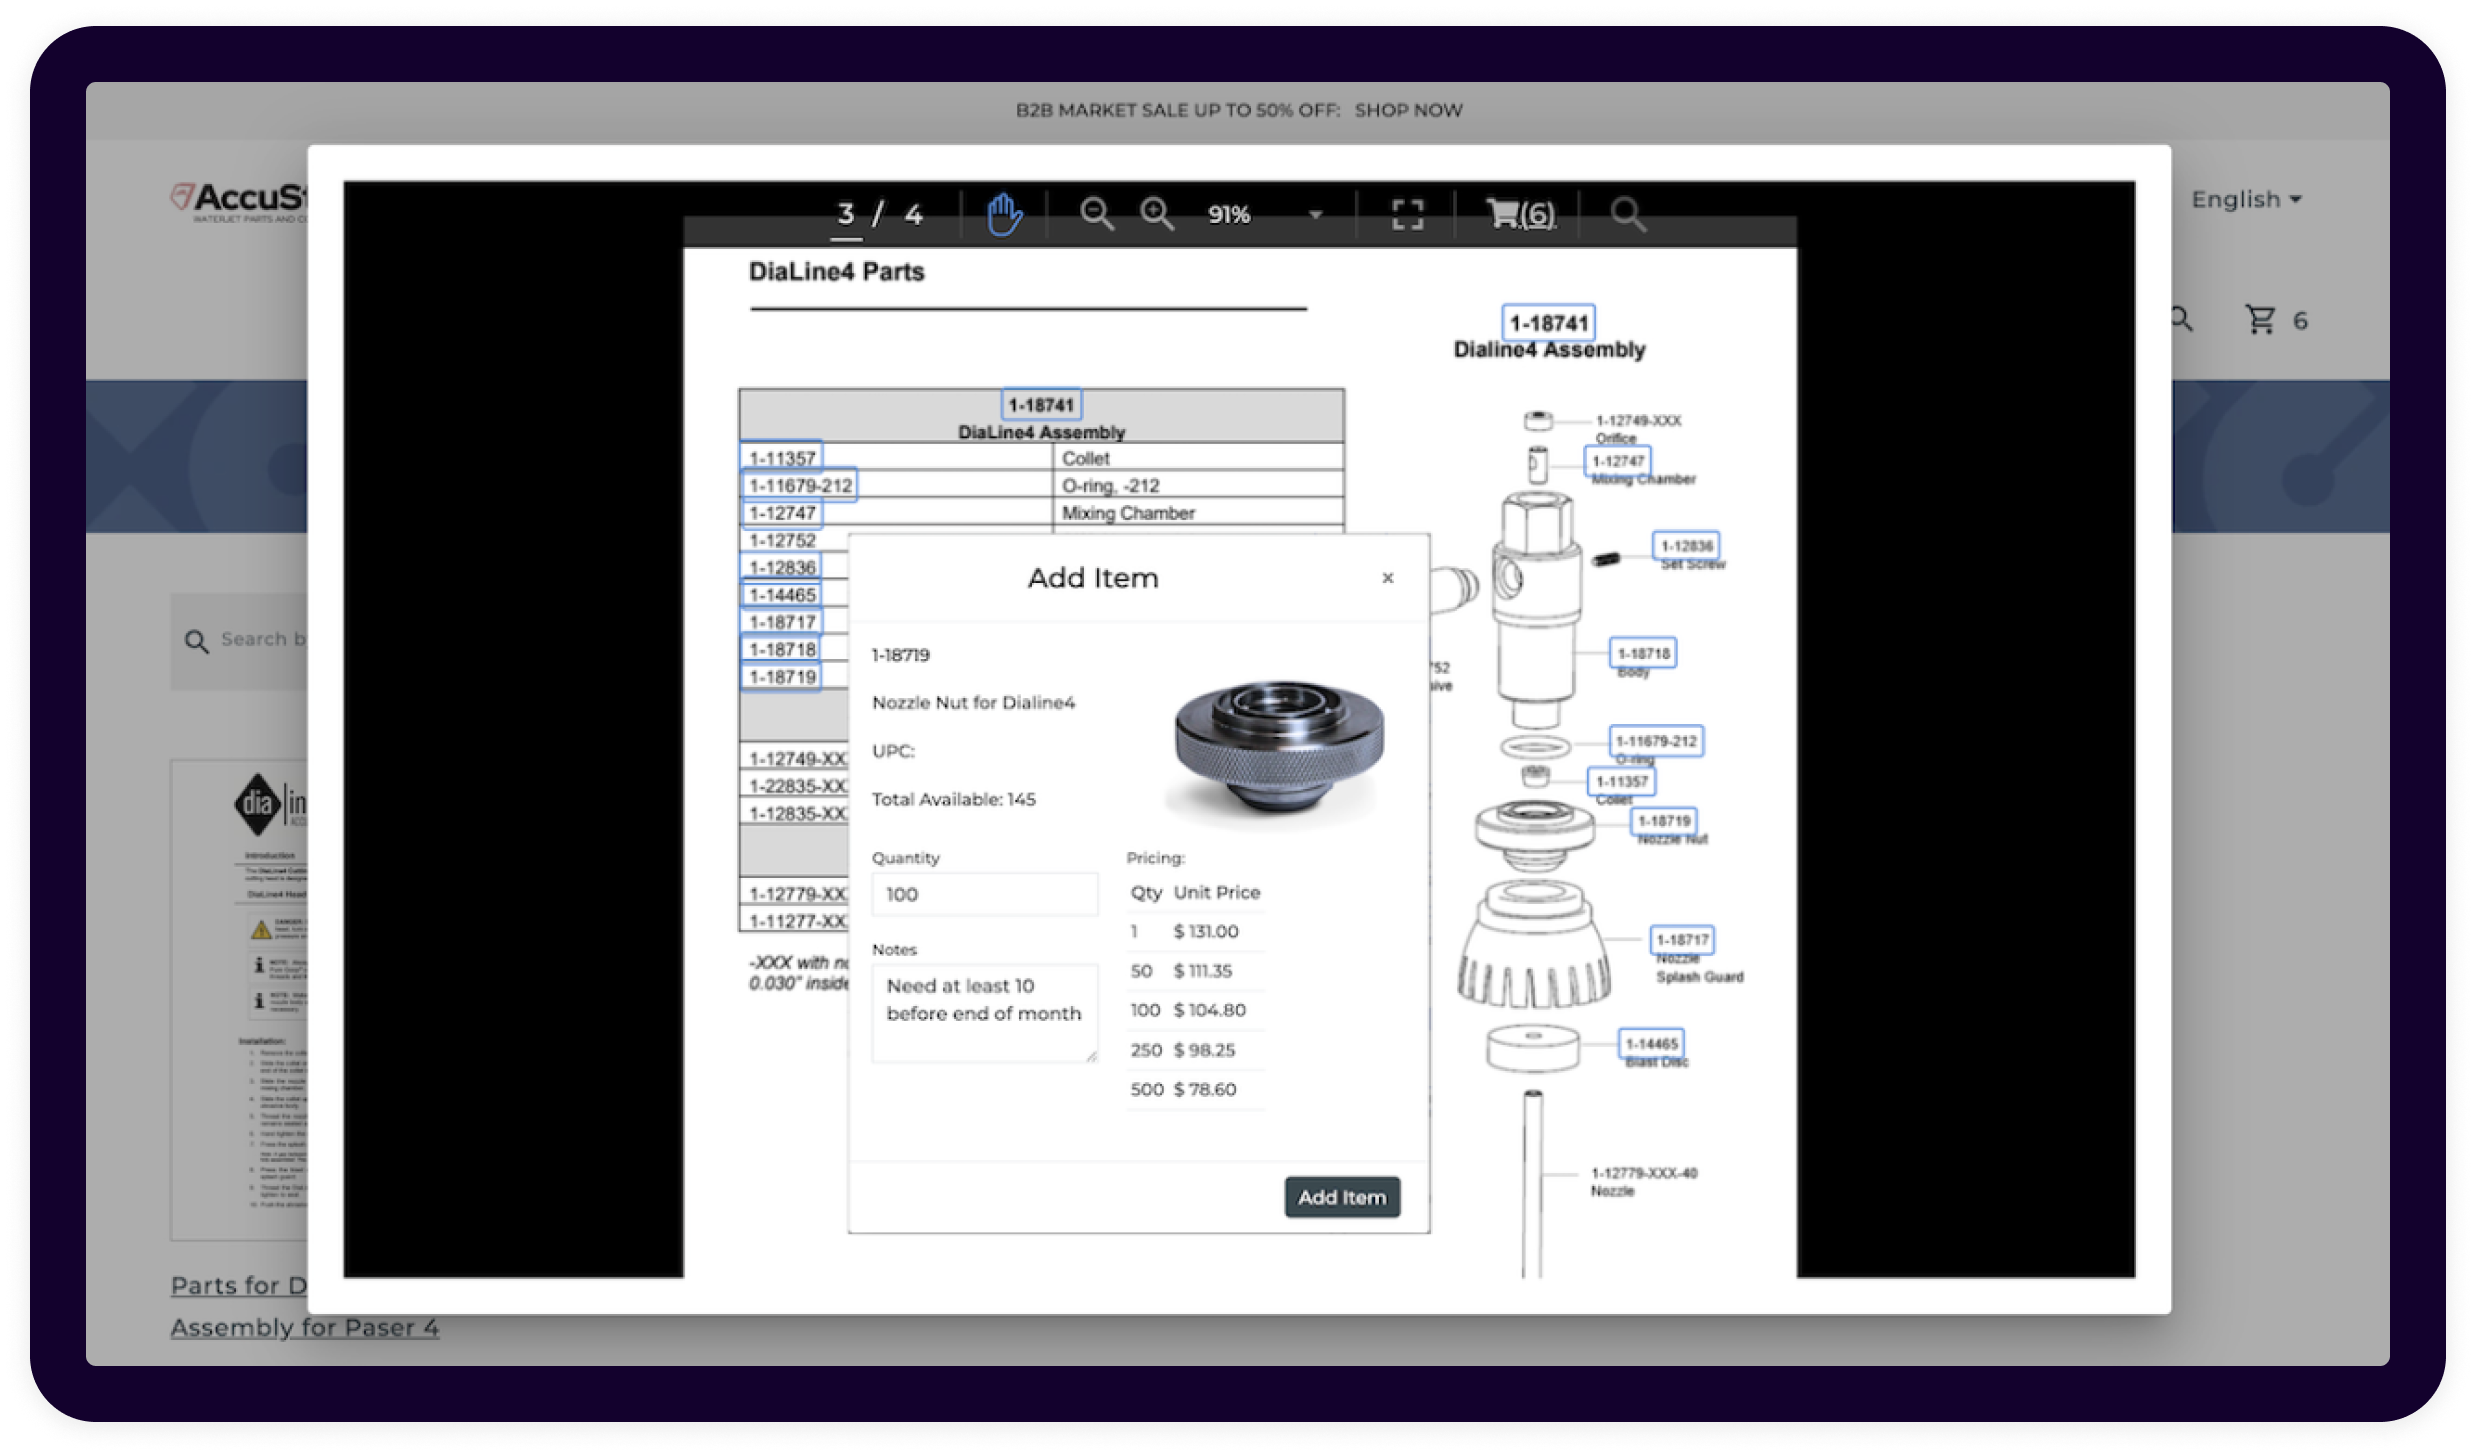Click diagram label 1-18719 Nozzle Nut

(1664, 821)
